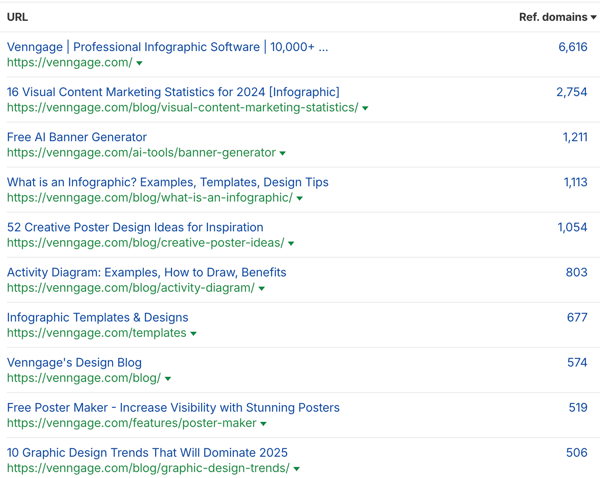Expand dropdown for graphic-design-trends URL
Viewport: 600px width, 478px height.
point(297,469)
